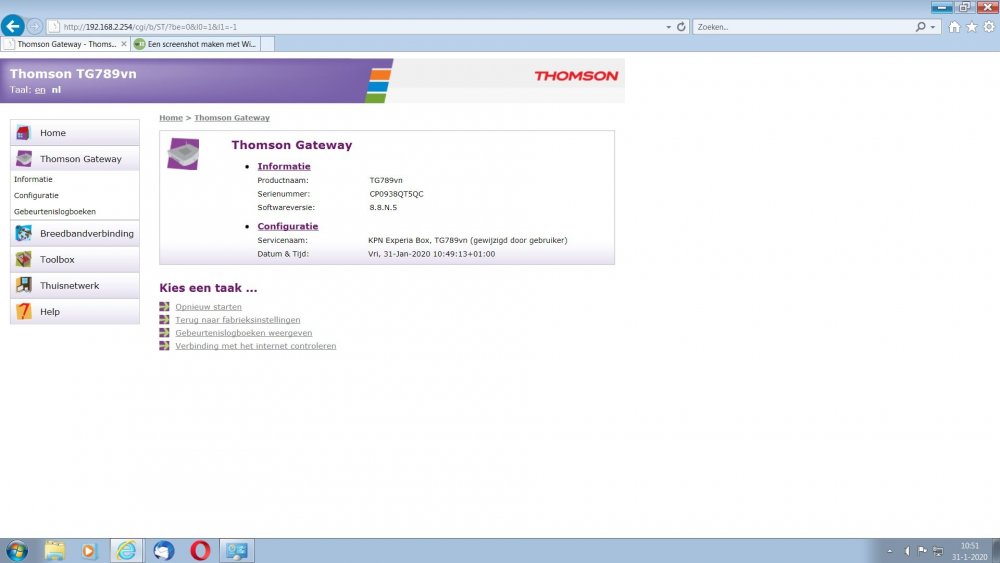Click the Help question mark icon
The width and height of the screenshot is (1000, 563).
pyautogui.click(x=24, y=311)
